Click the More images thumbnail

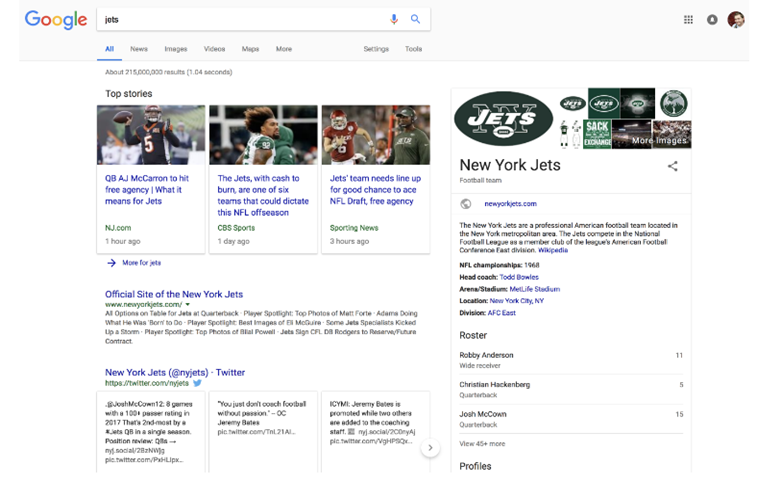[x=672, y=134]
